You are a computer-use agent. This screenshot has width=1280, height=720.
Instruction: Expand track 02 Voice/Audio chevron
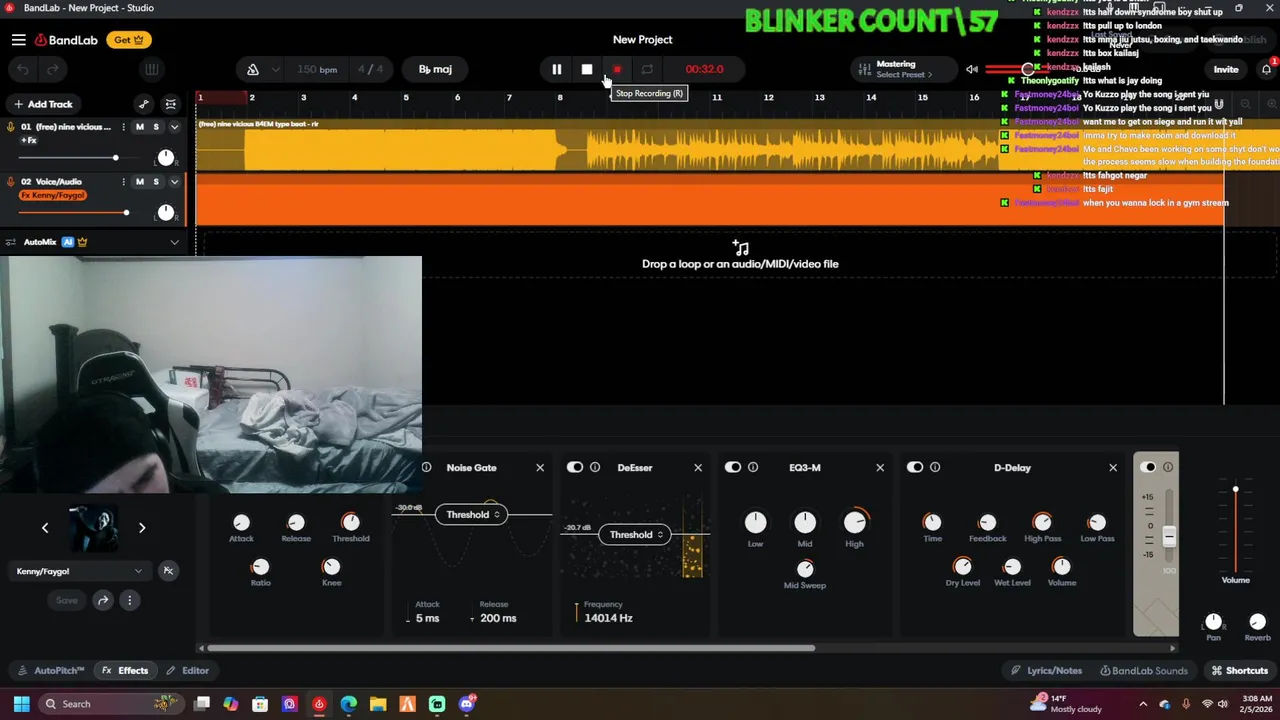(174, 182)
